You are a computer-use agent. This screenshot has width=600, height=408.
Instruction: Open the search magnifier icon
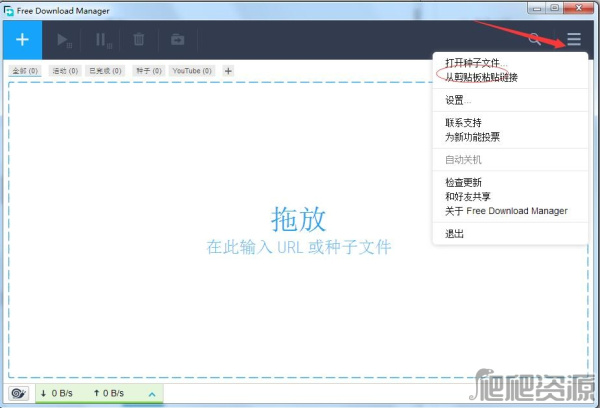(x=535, y=39)
